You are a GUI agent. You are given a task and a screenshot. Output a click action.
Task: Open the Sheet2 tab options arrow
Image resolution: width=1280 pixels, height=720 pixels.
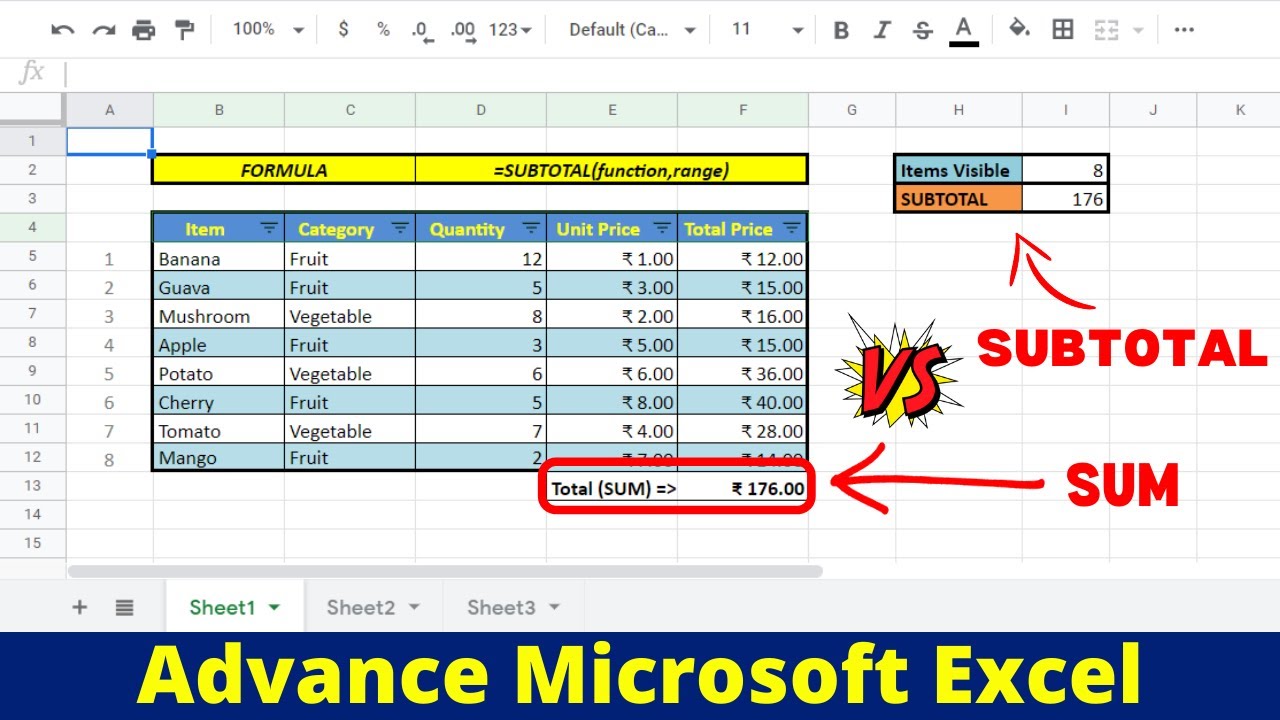pos(414,608)
